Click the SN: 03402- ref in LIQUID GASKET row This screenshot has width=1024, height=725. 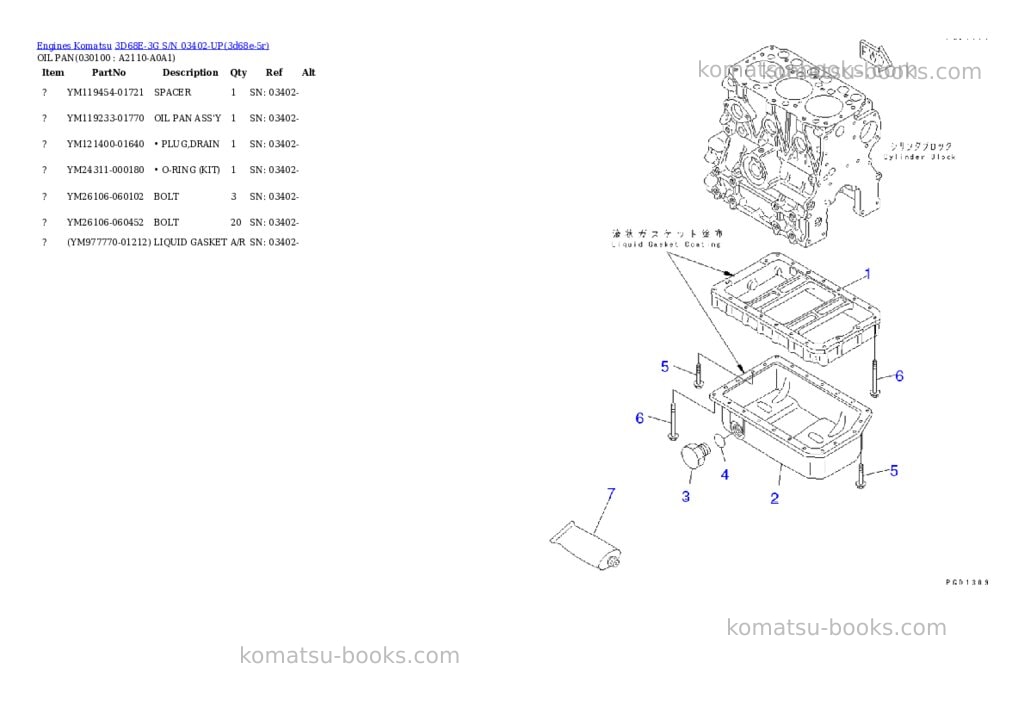[274, 242]
